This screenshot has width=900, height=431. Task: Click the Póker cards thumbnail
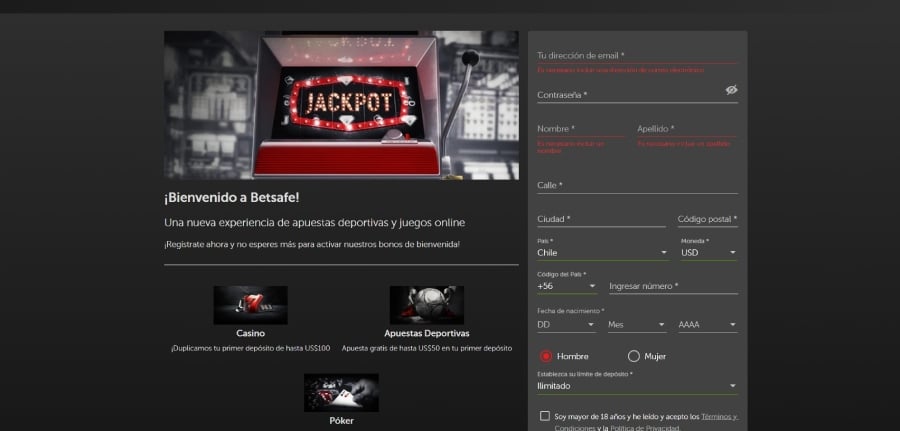[341, 393]
